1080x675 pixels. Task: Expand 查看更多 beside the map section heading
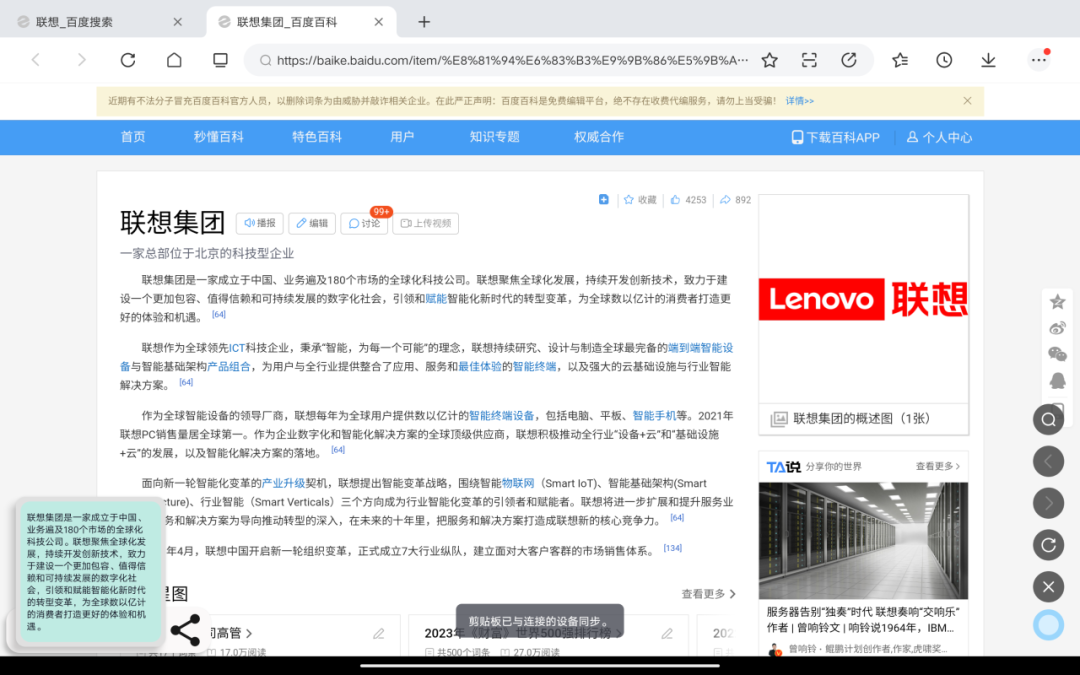coord(709,594)
